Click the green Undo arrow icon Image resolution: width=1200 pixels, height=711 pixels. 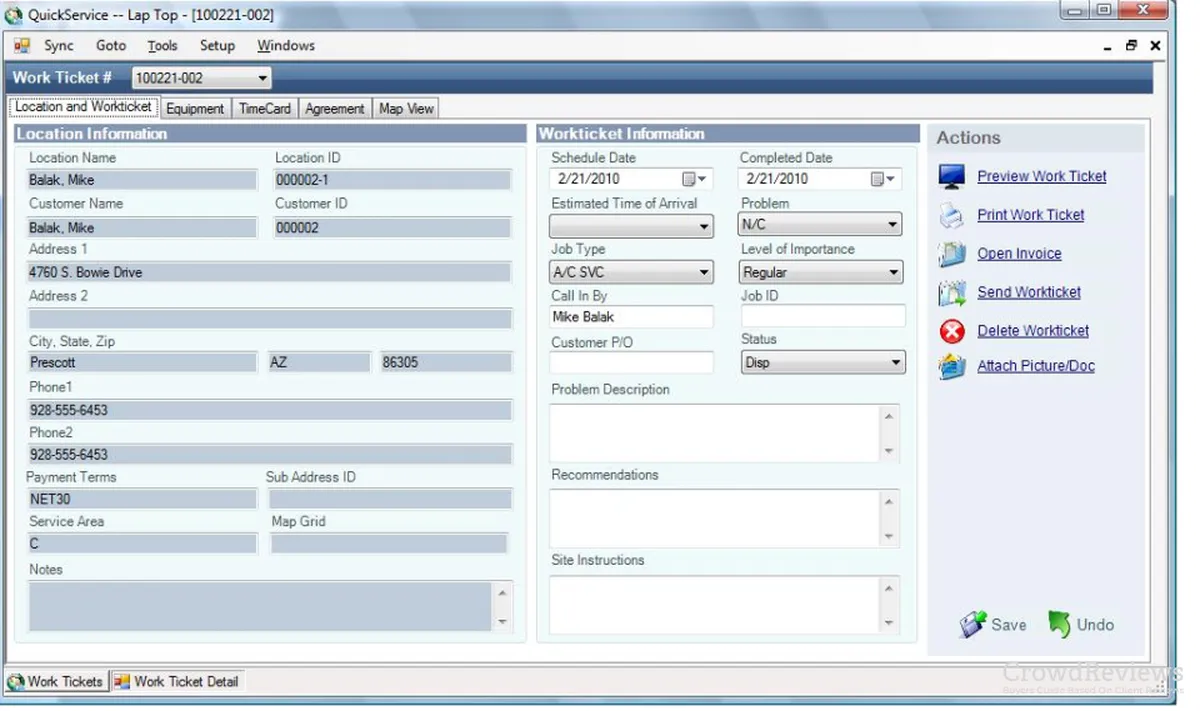click(x=1059, y=625)
